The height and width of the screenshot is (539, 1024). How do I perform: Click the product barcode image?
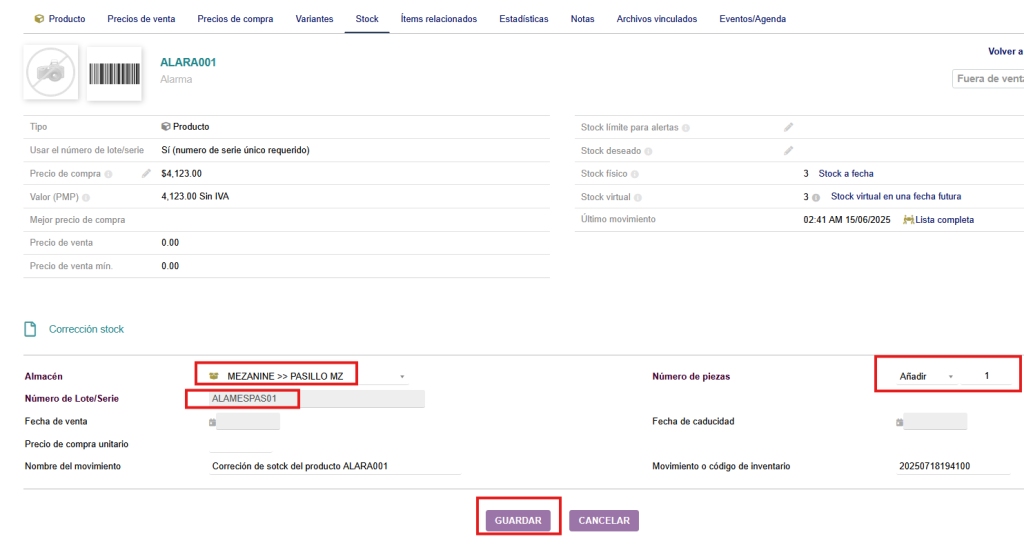[114, 73]
